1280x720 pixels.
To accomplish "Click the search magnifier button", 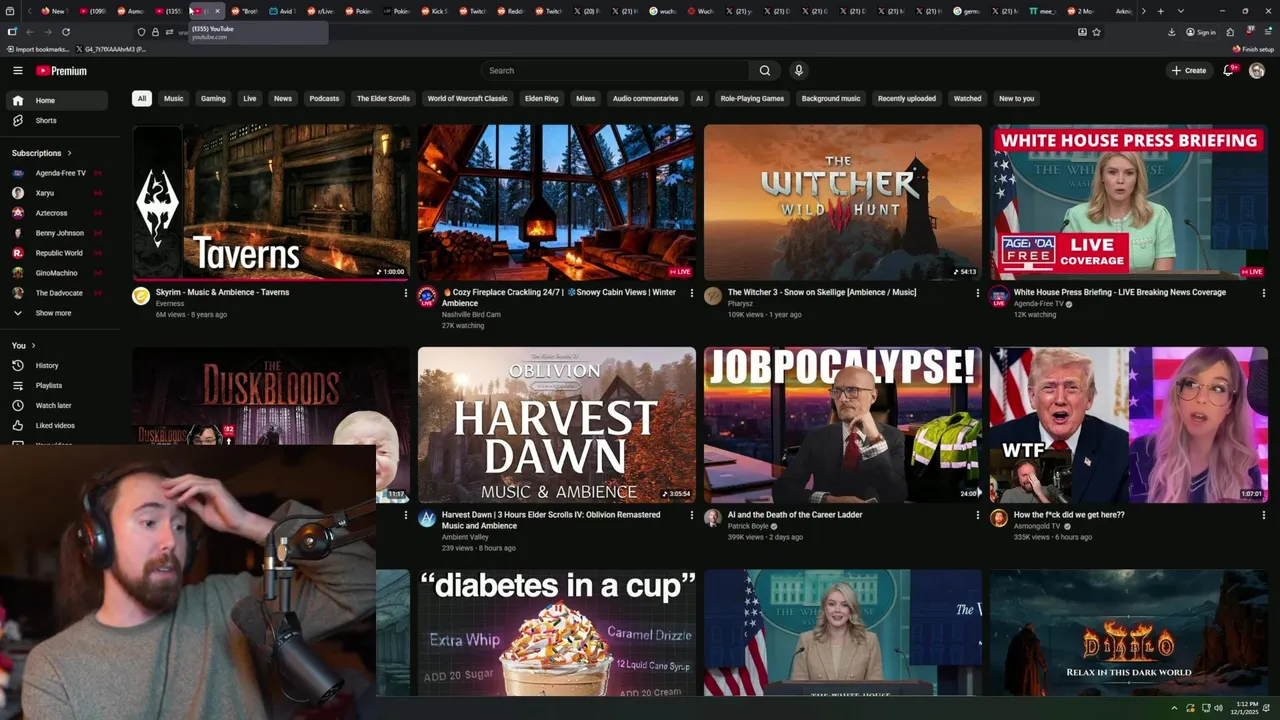I will pos(765,71).
